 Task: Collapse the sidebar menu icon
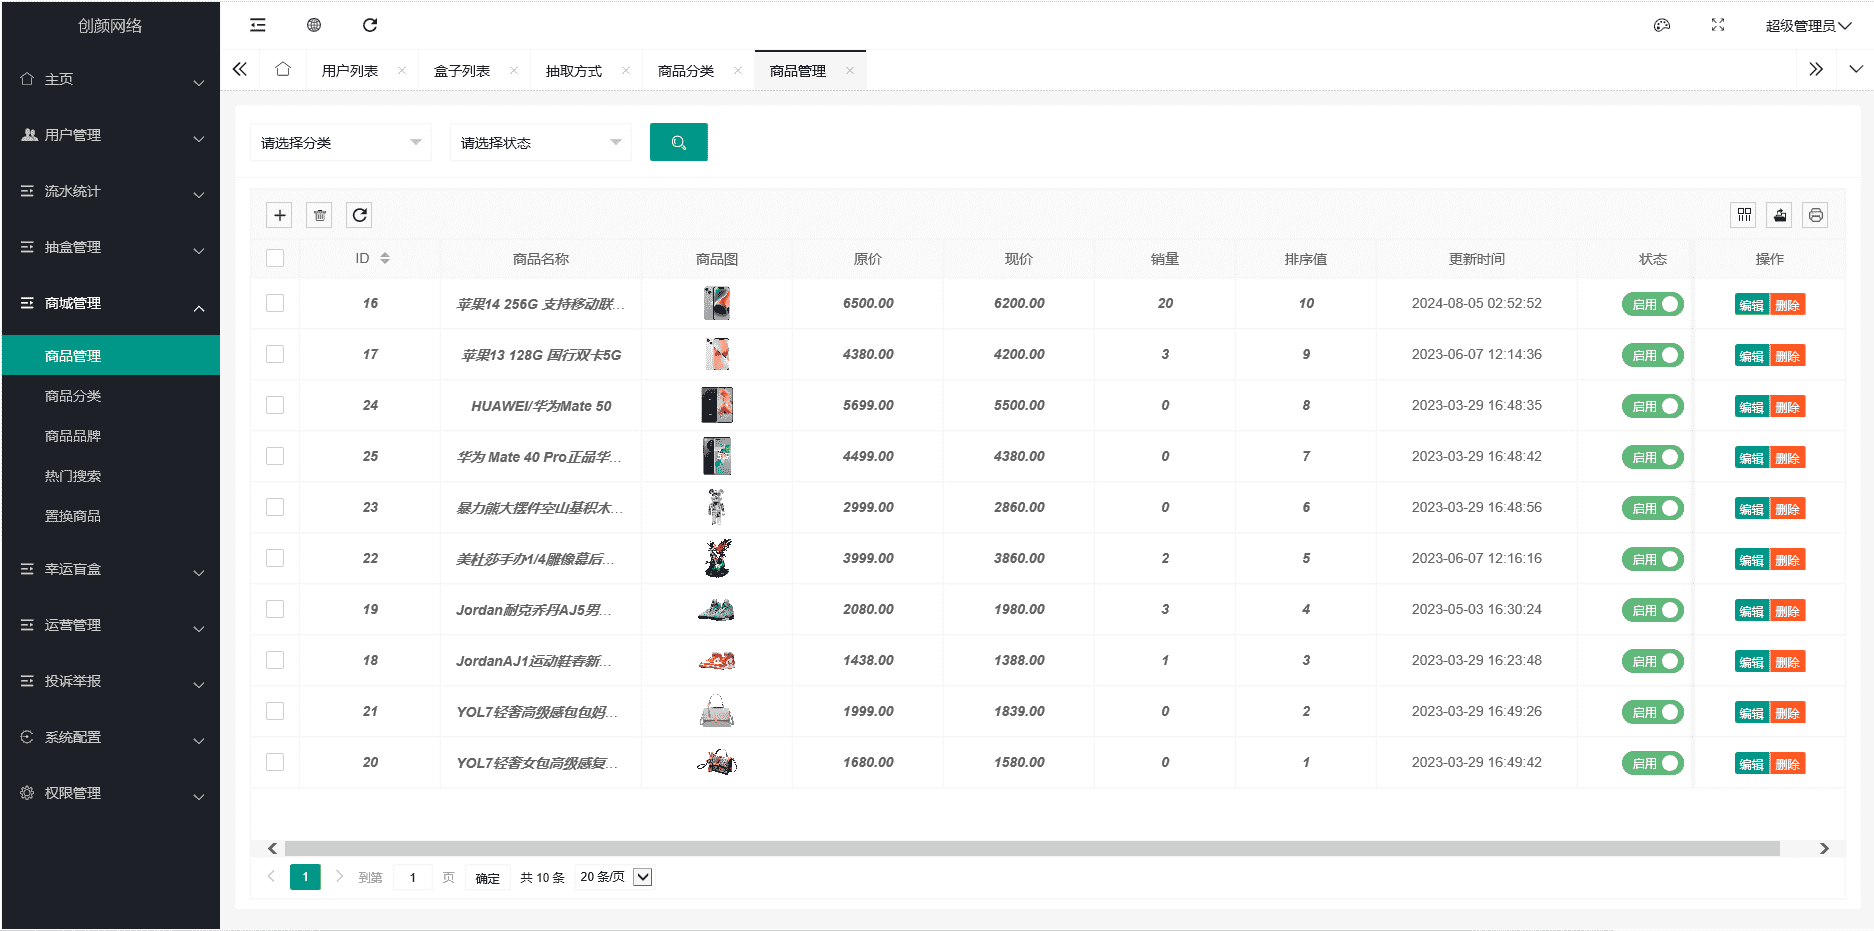pos(258,25)
